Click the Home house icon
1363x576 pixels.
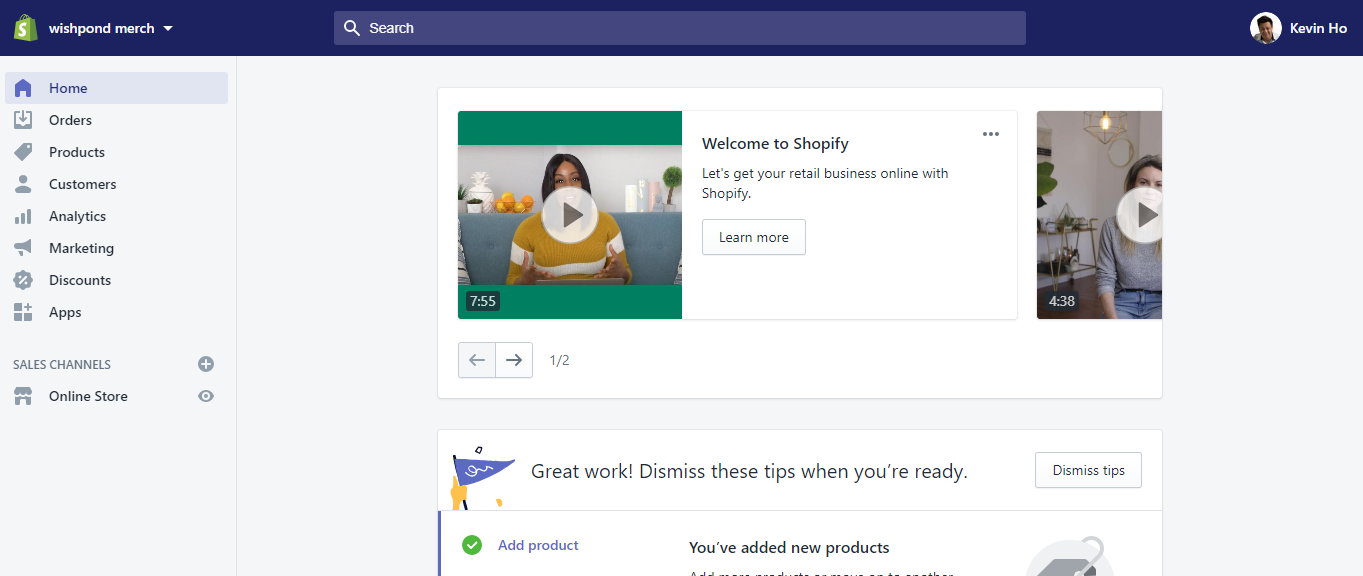coord(23,88)
